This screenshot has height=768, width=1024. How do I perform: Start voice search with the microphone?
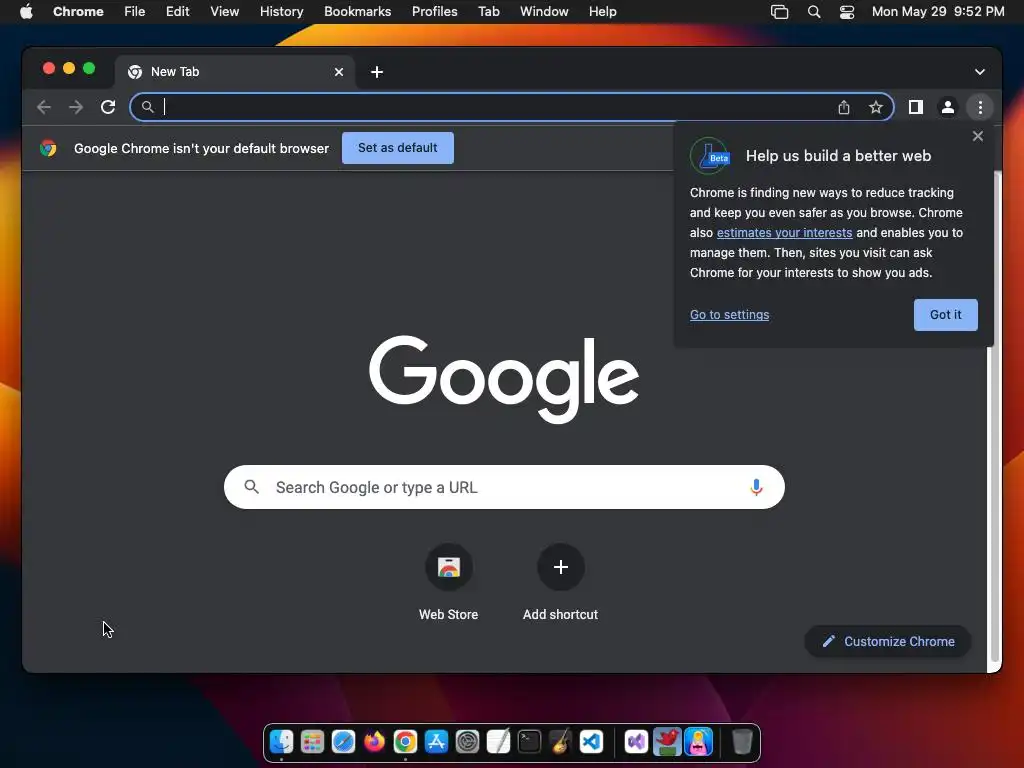pyautogui.click(x=756, y=487)
